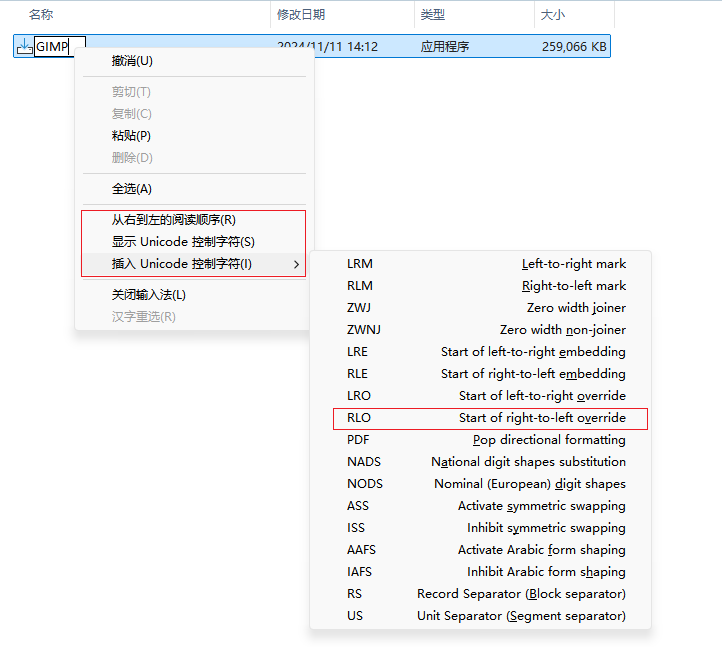The image size is (722, 647).
Task: Click the 大小 column header
Action: pyautogui.click(x=553, y=15)
